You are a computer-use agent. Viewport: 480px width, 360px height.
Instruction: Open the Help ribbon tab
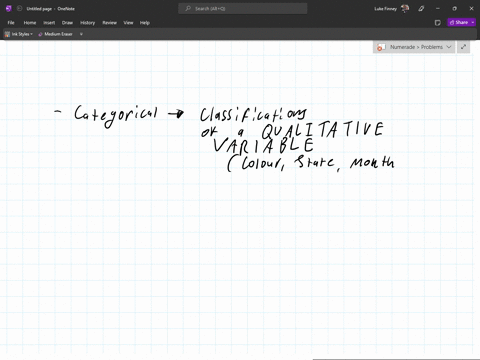point(145,23)
